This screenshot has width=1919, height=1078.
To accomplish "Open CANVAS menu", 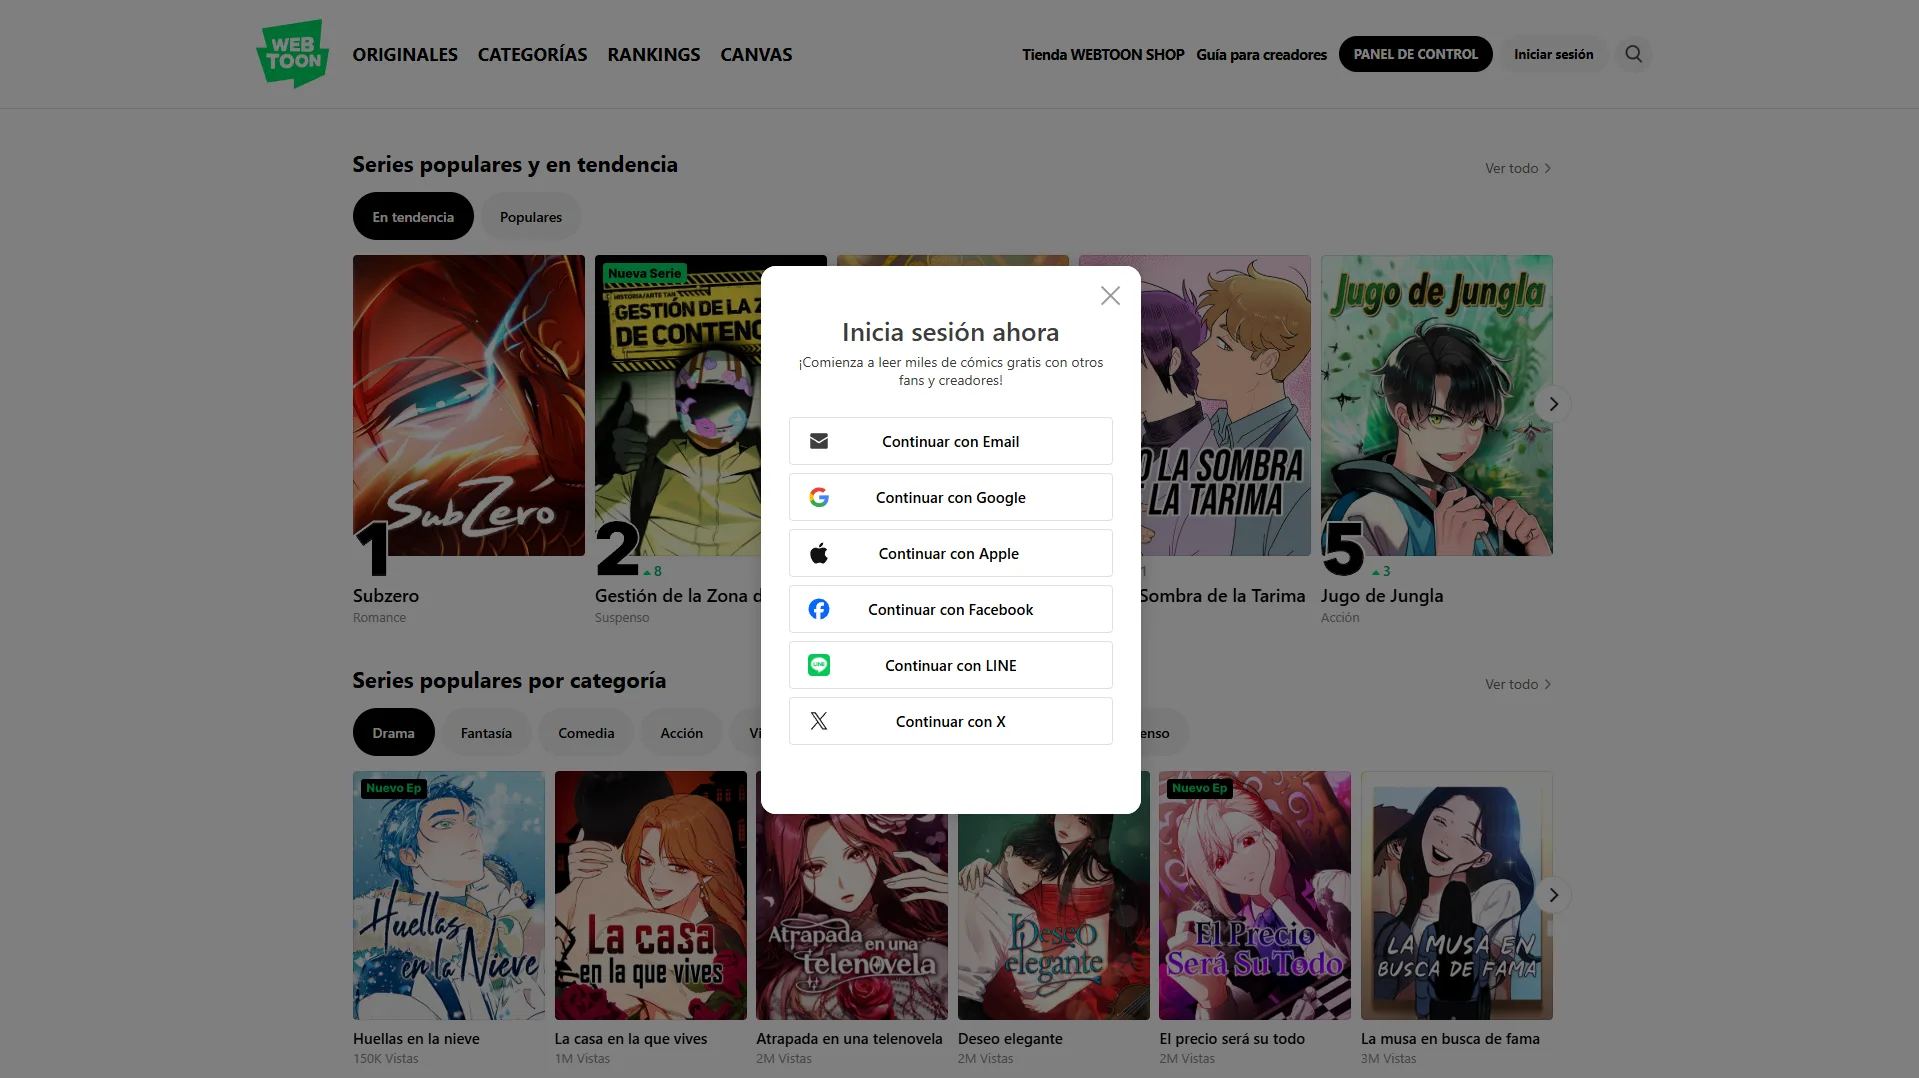I will click(x=756, y=55).
